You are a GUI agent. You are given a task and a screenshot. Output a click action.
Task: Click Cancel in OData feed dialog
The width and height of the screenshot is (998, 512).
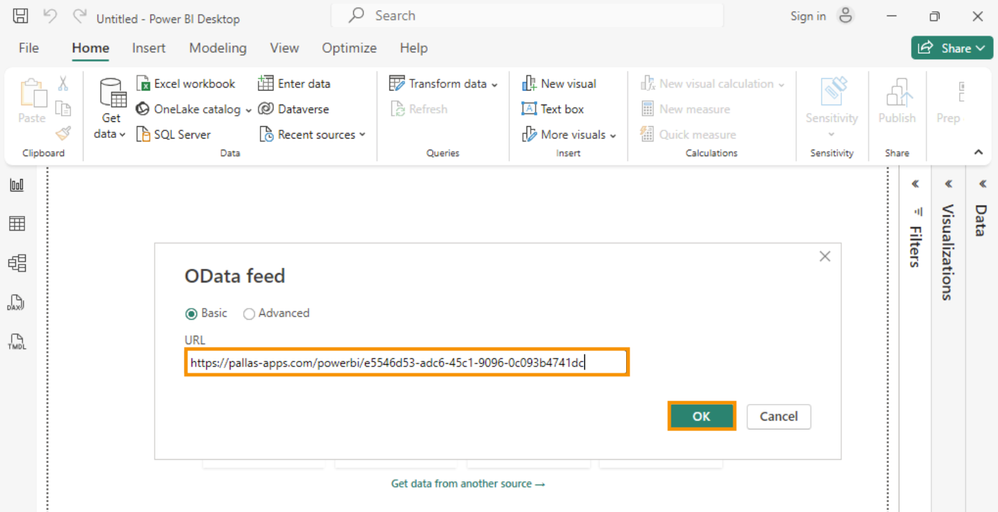(x=779, y=416)
